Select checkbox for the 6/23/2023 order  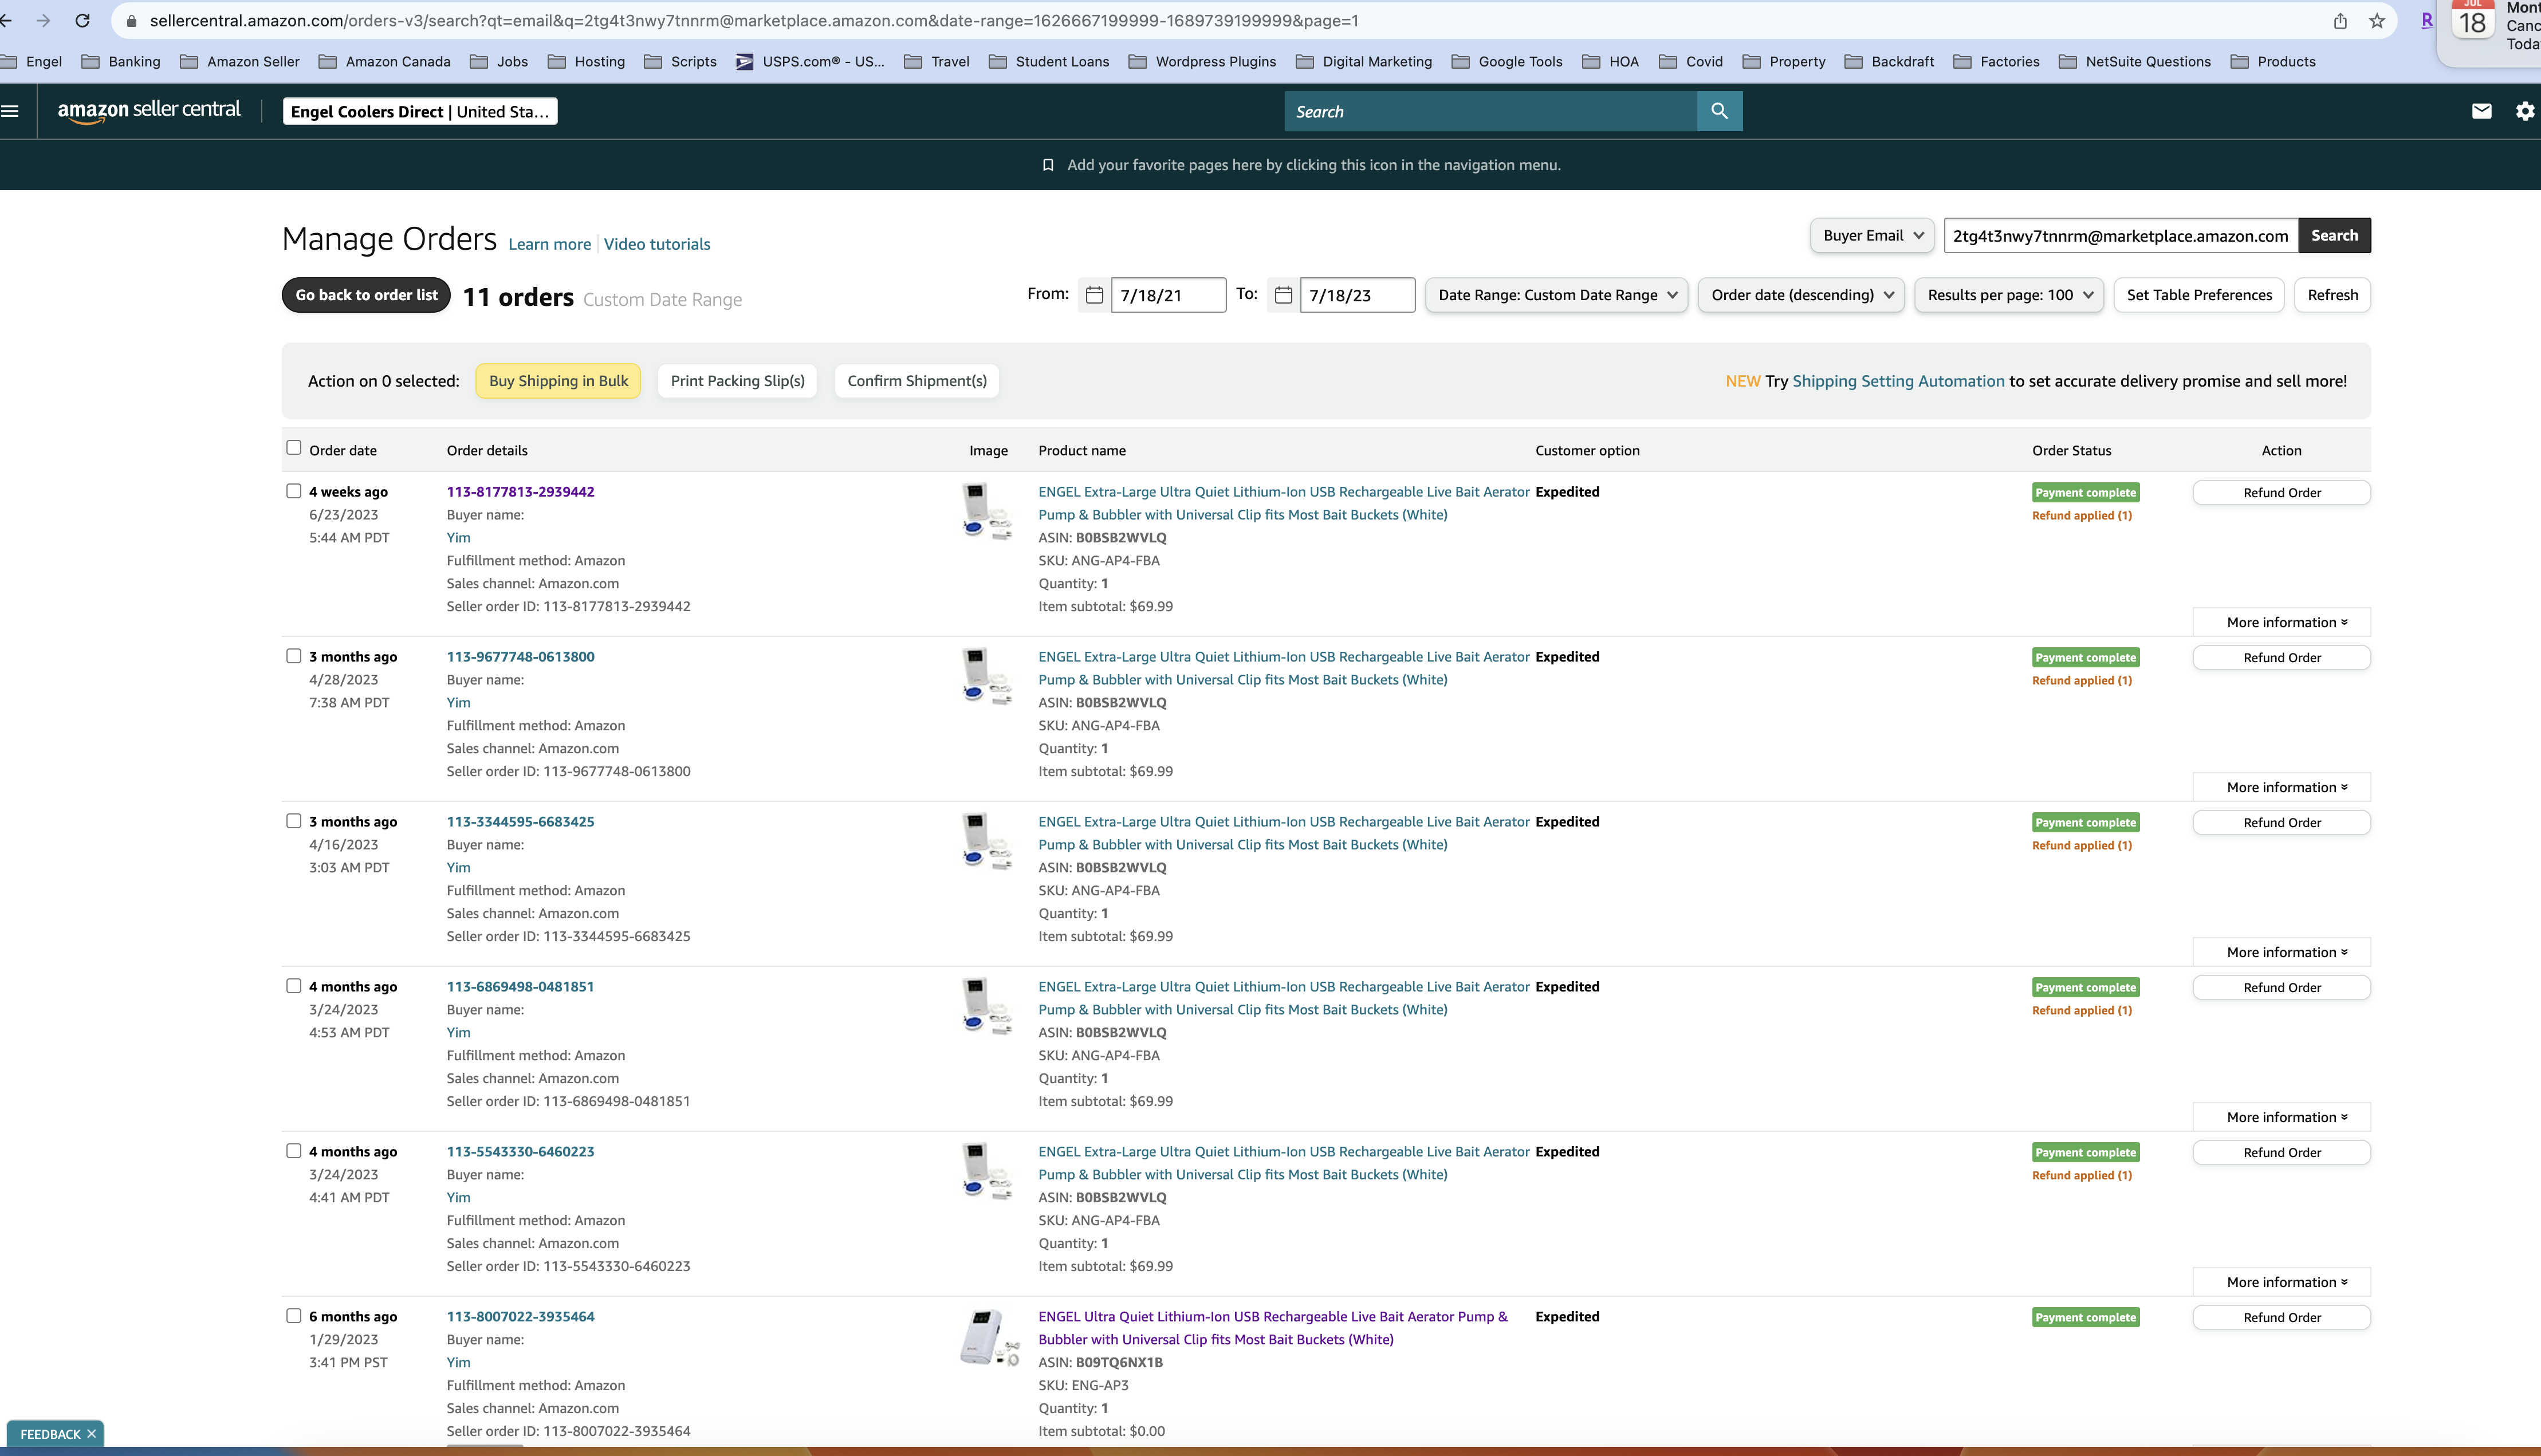tap(293, 491)
